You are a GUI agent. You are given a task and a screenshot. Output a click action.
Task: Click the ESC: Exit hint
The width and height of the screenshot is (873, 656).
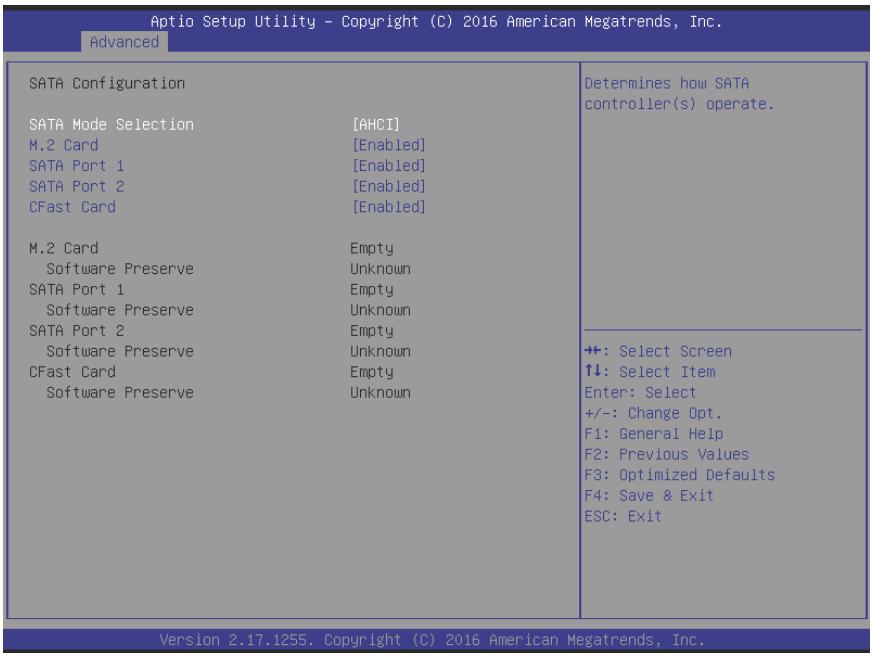[623, 516]
